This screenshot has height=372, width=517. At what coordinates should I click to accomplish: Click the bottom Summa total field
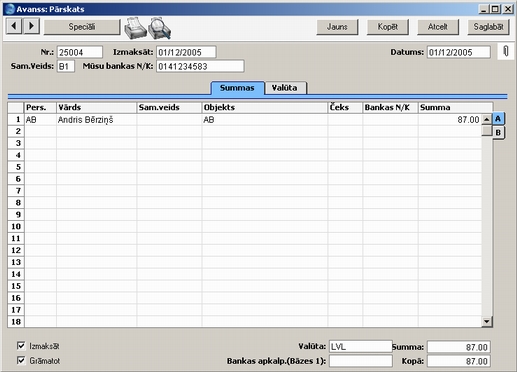coord(459,347)
